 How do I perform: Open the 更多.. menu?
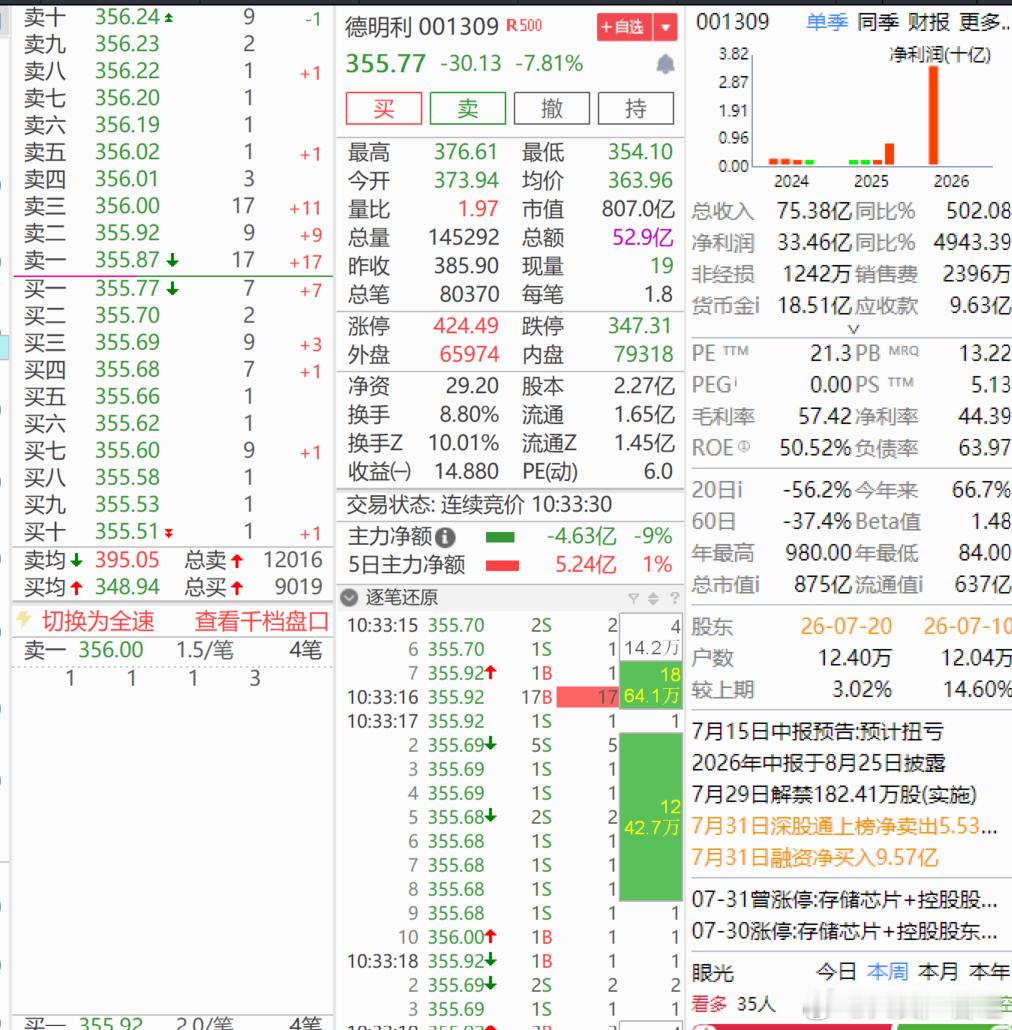(x=984, y=22)
